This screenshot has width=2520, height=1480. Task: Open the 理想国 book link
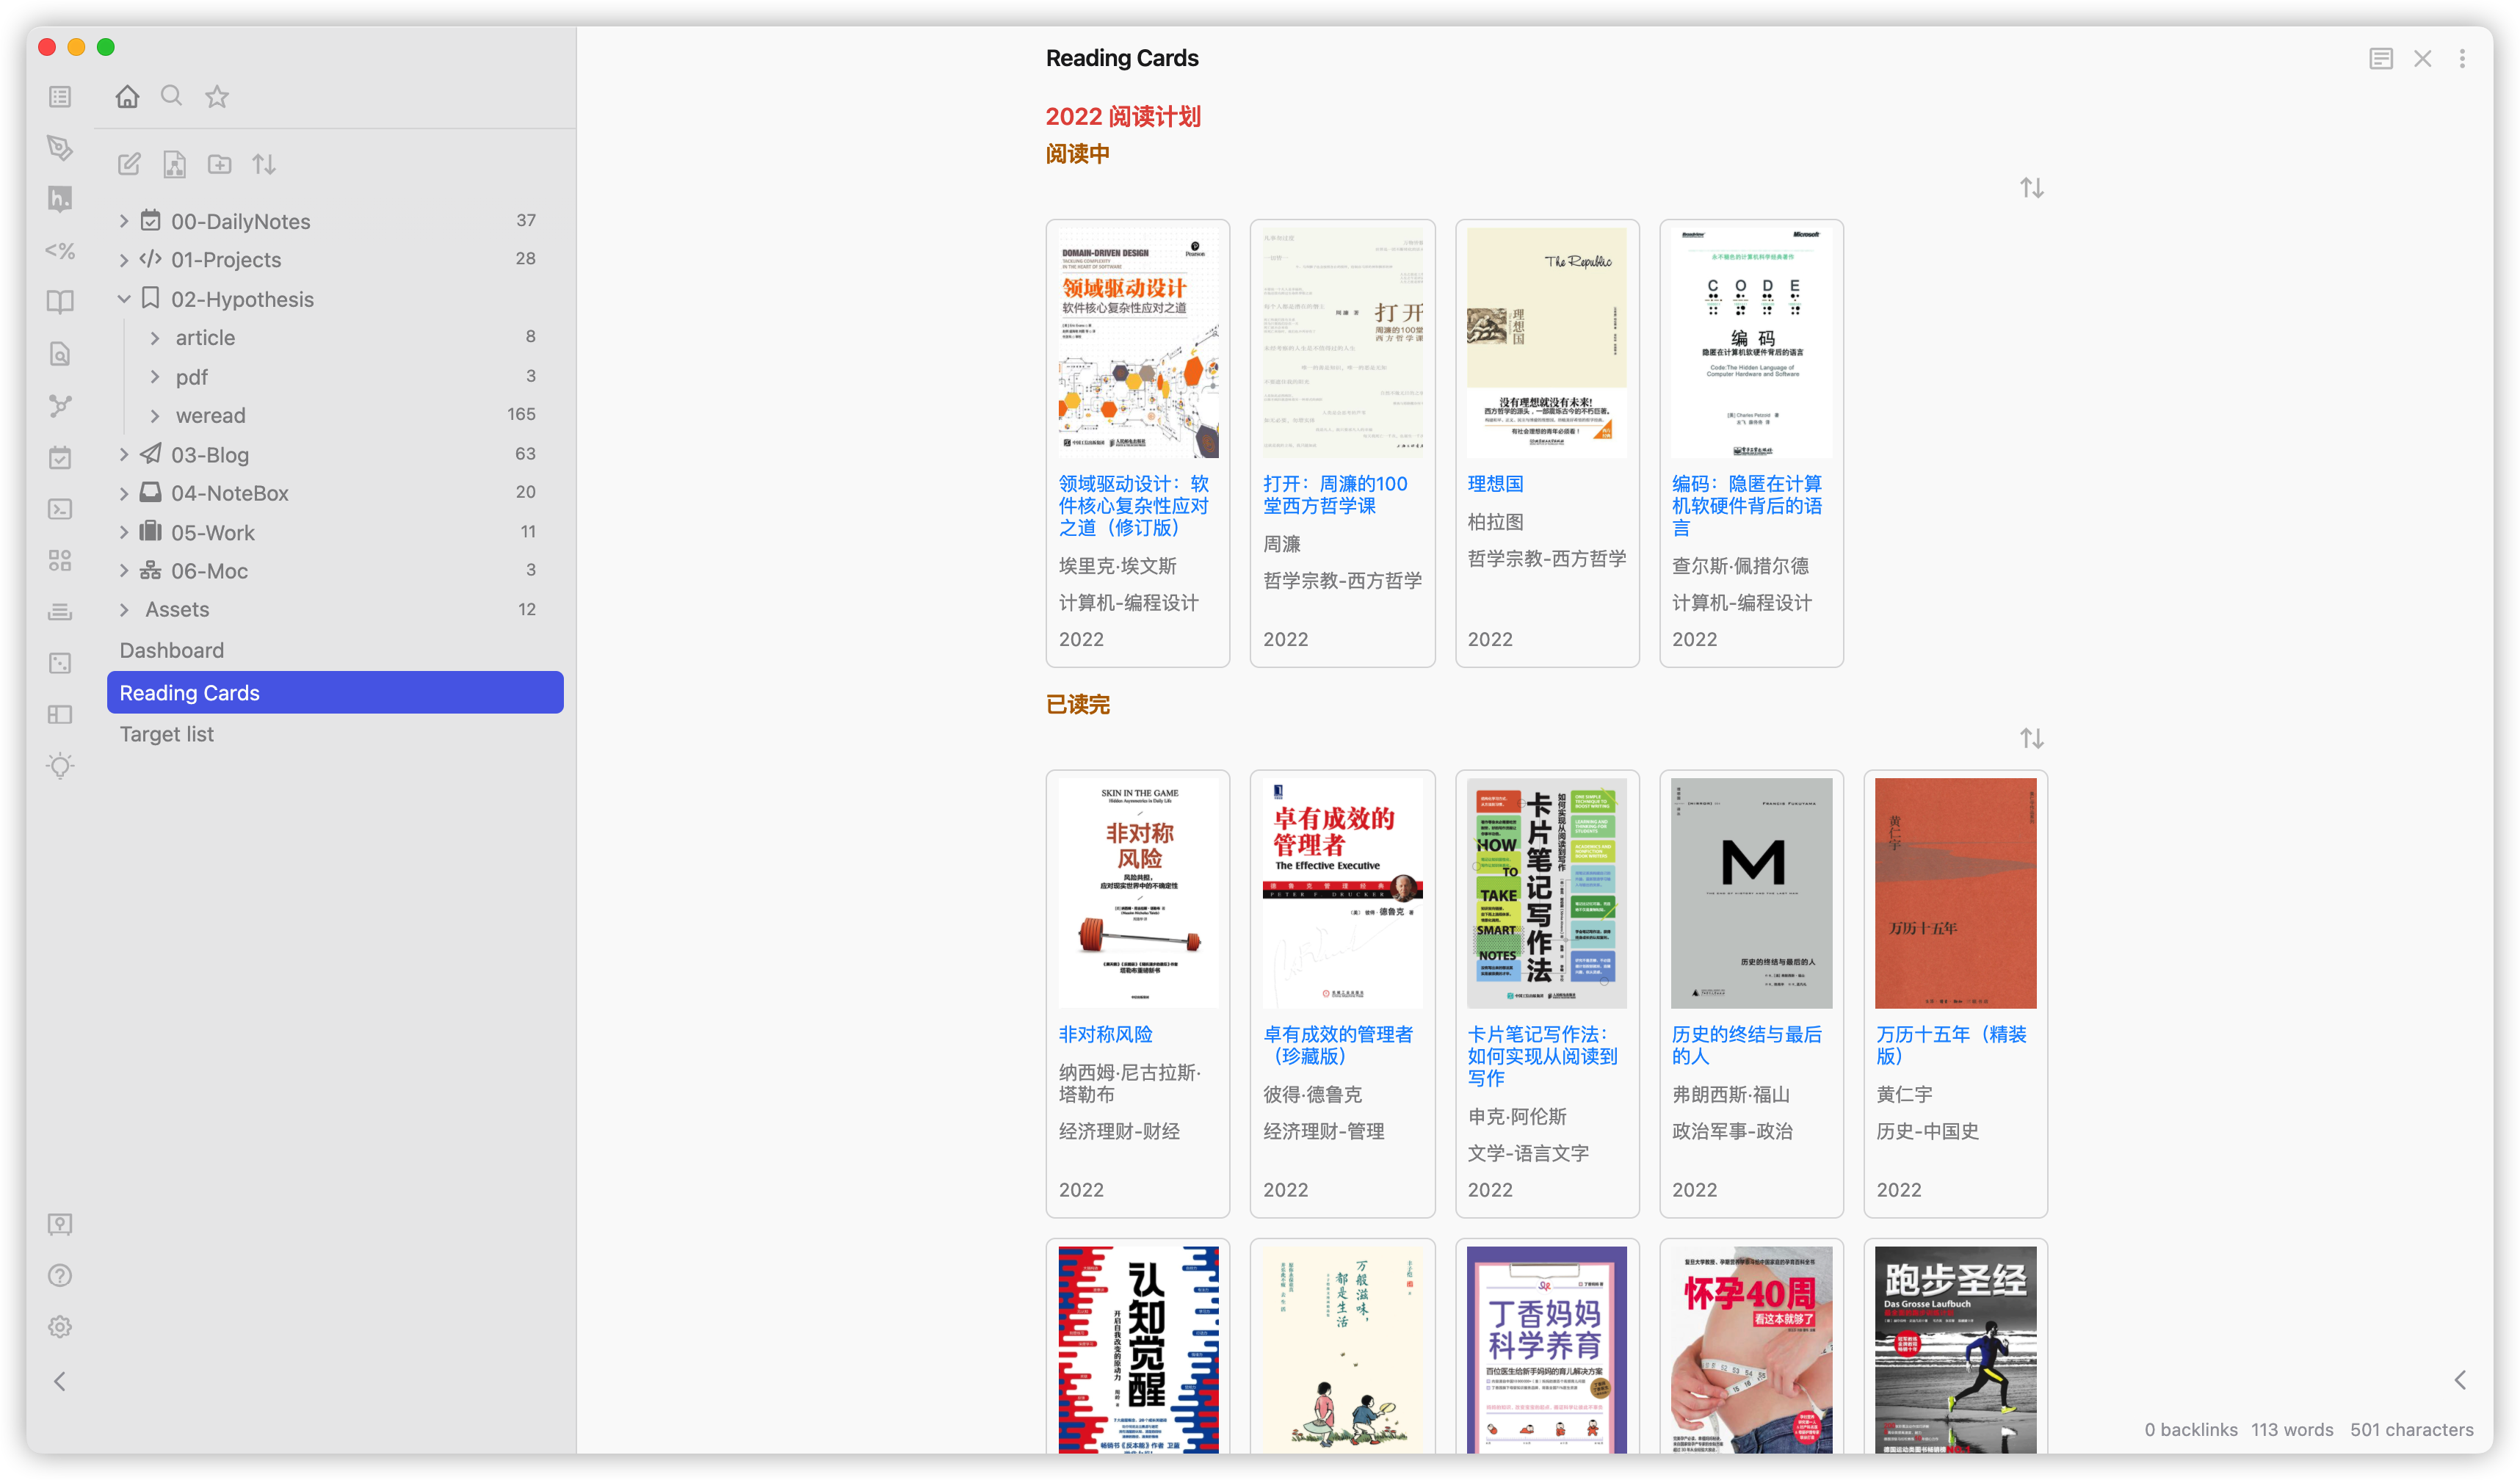[1495, 484]
